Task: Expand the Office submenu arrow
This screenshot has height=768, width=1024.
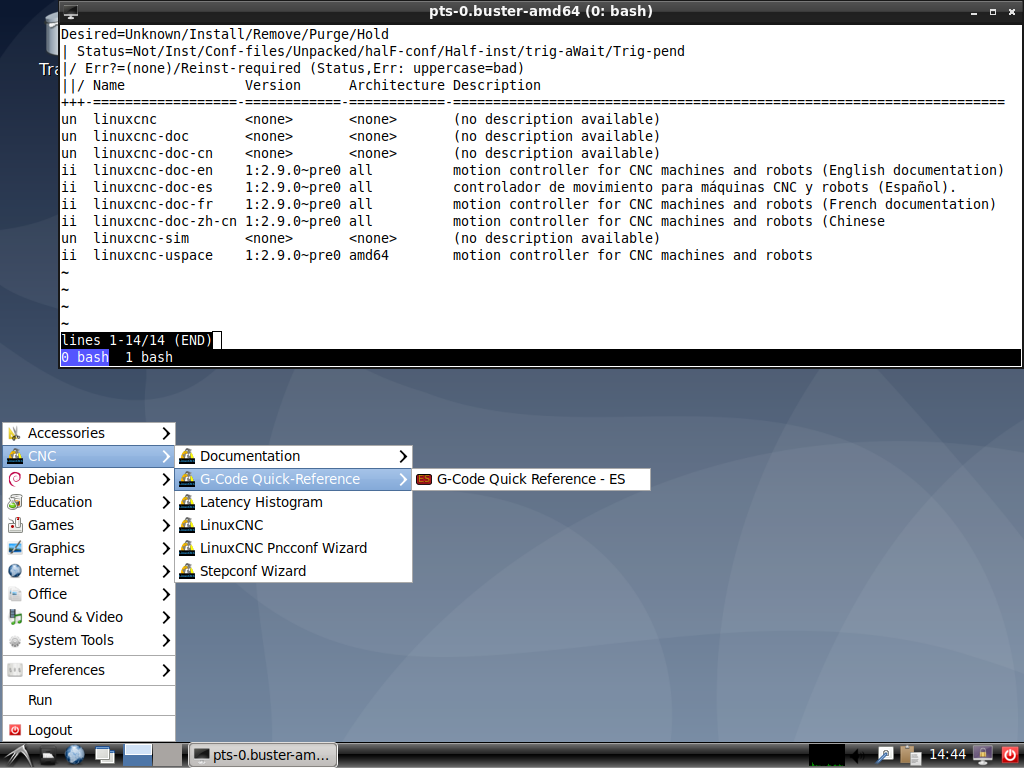Action: [166, 594]
